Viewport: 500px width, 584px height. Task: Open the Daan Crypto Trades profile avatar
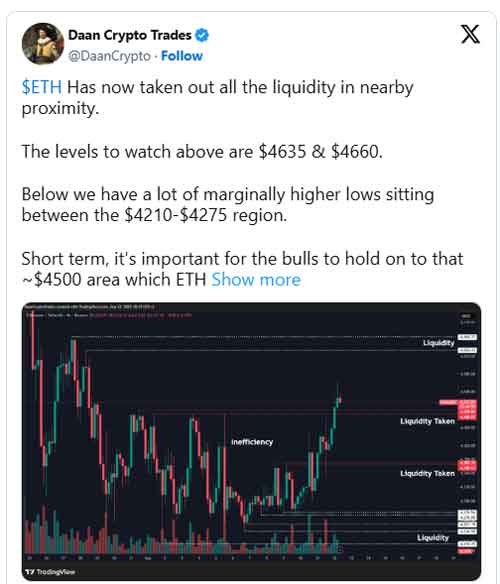[43, 44]
